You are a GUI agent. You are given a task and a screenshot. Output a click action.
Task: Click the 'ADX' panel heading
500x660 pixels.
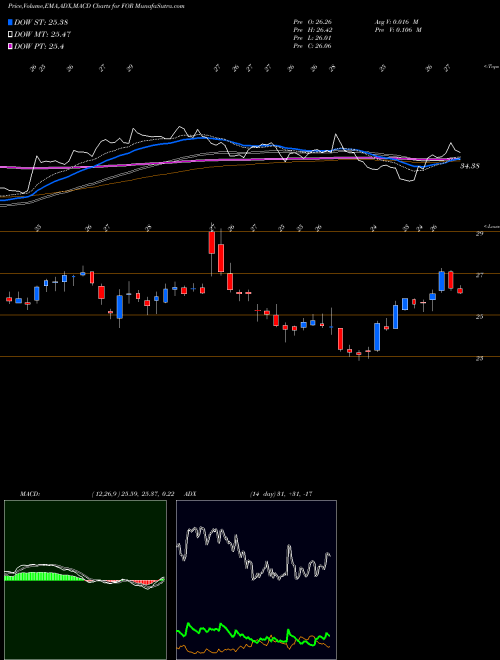pos(189,494)
